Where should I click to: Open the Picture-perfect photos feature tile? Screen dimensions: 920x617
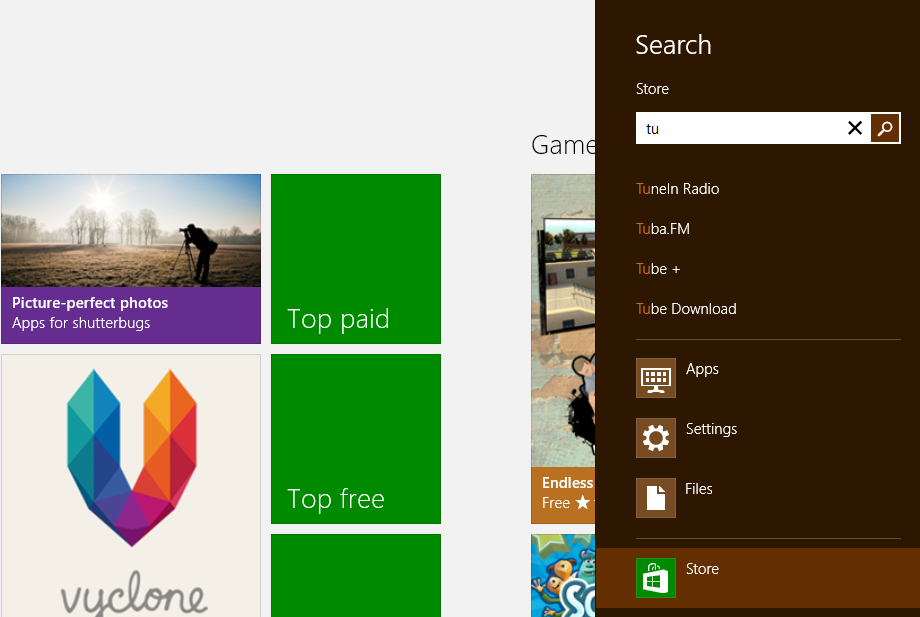[x=131, y=259]
